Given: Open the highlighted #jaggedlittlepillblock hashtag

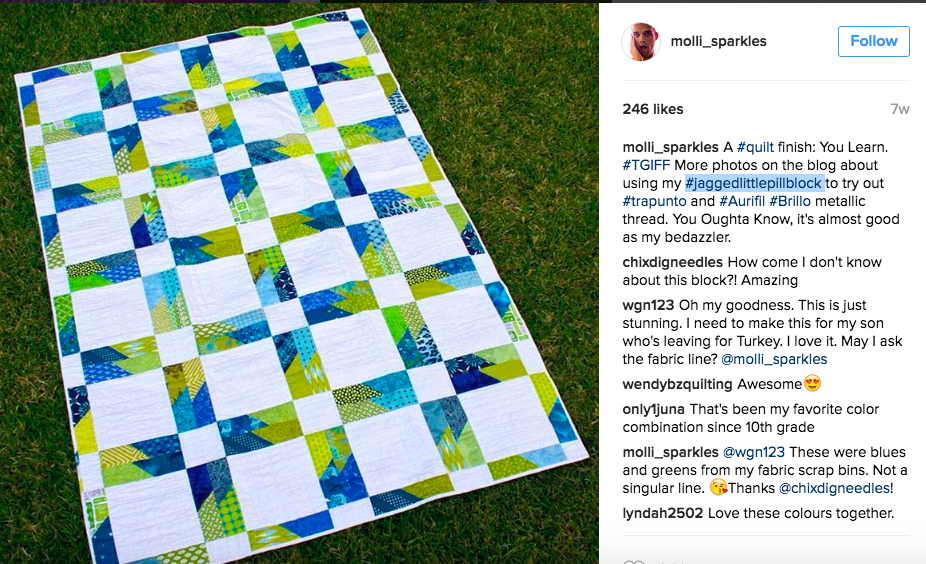Looking at the screenshot, I should [x=754, y=183].
